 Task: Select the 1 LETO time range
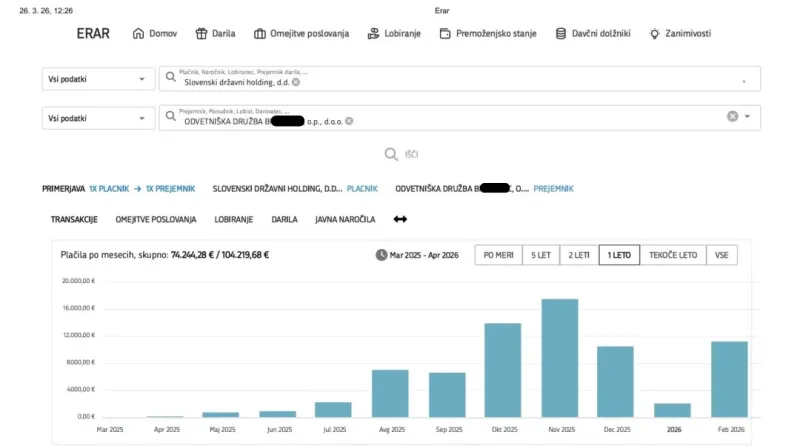click(x=619, y=255)
